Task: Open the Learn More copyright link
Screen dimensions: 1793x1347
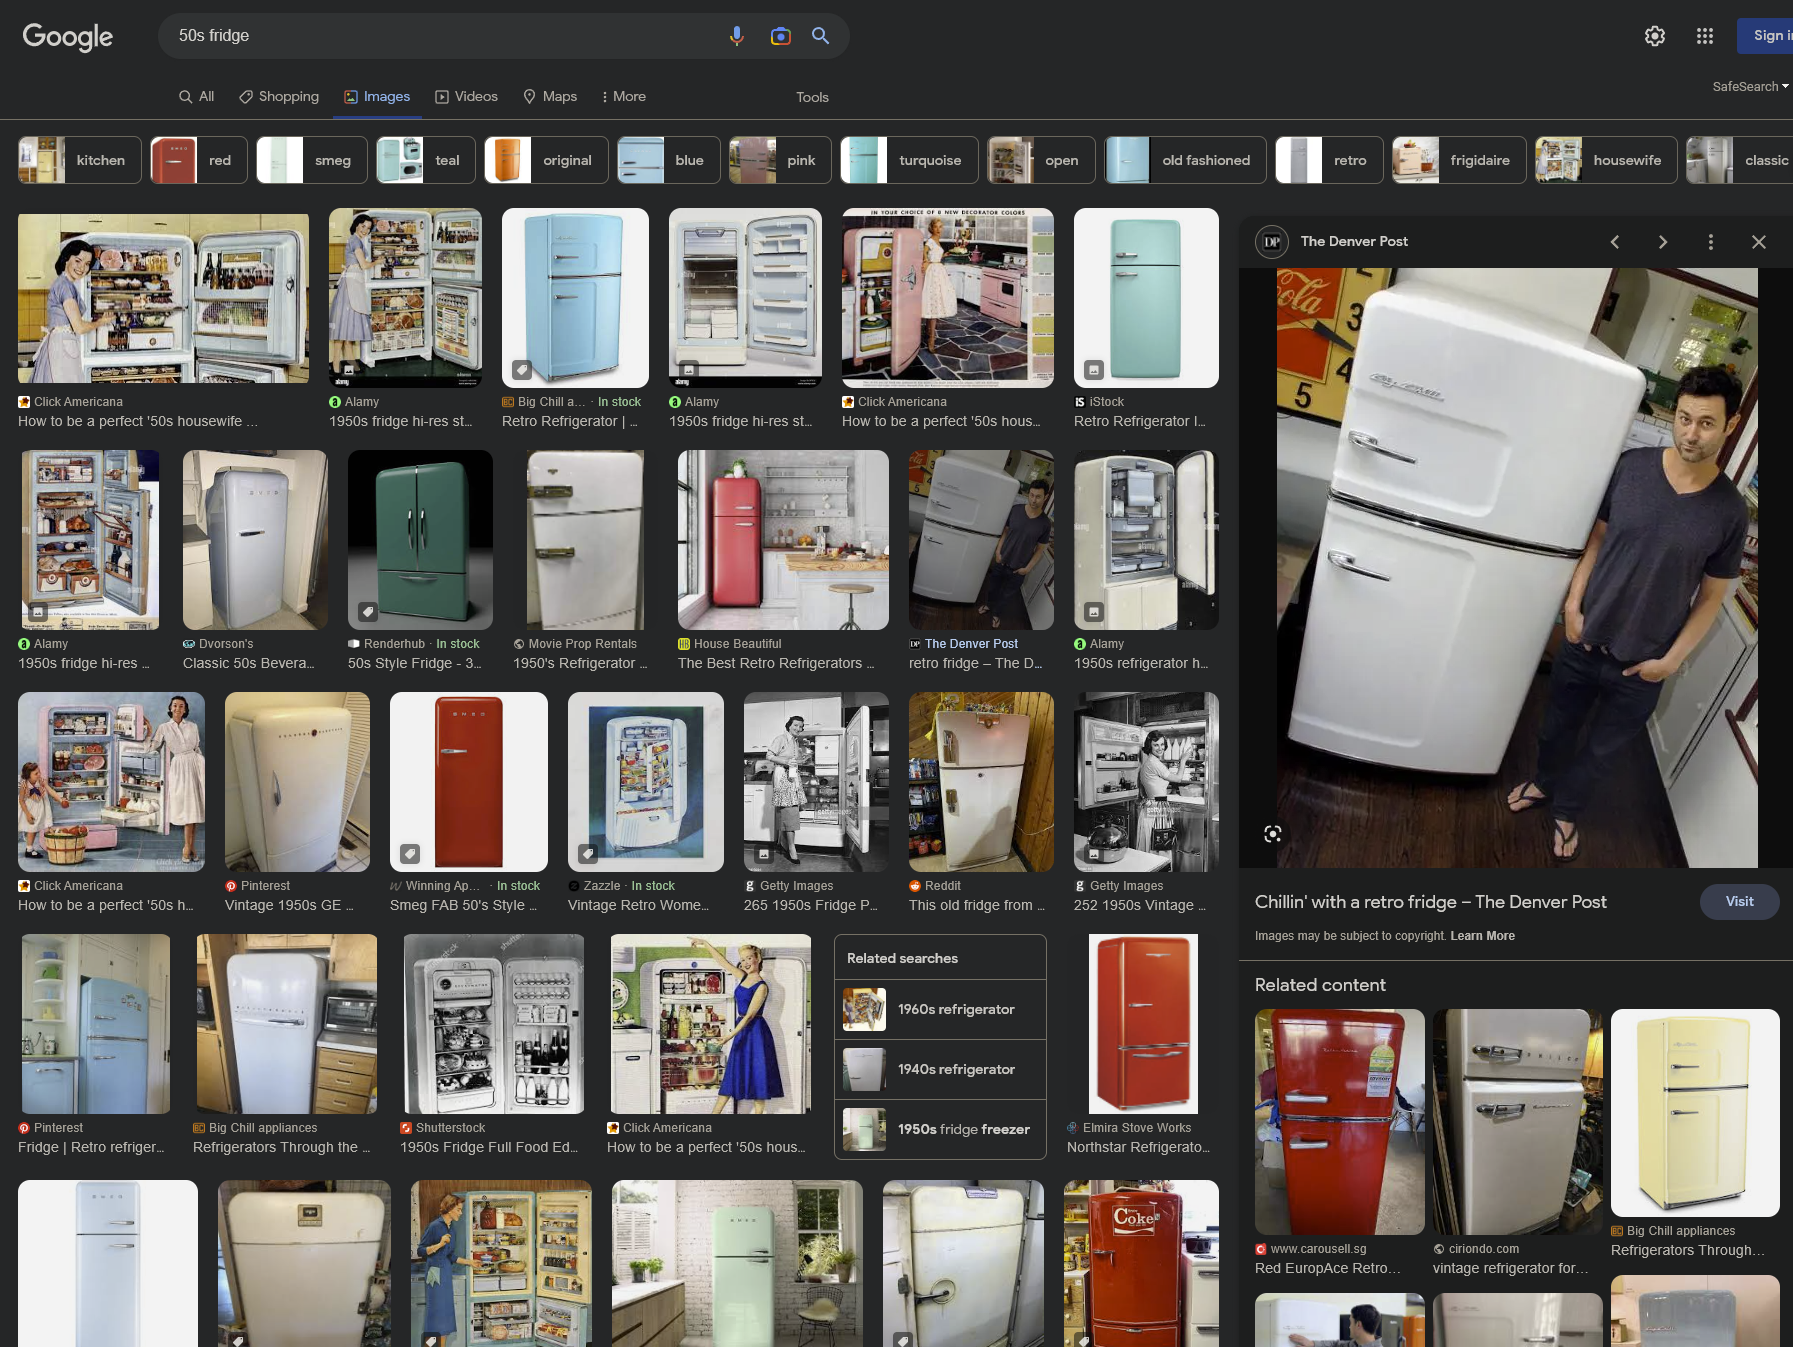Action: pyautogui.click(x=1482, y=936)
